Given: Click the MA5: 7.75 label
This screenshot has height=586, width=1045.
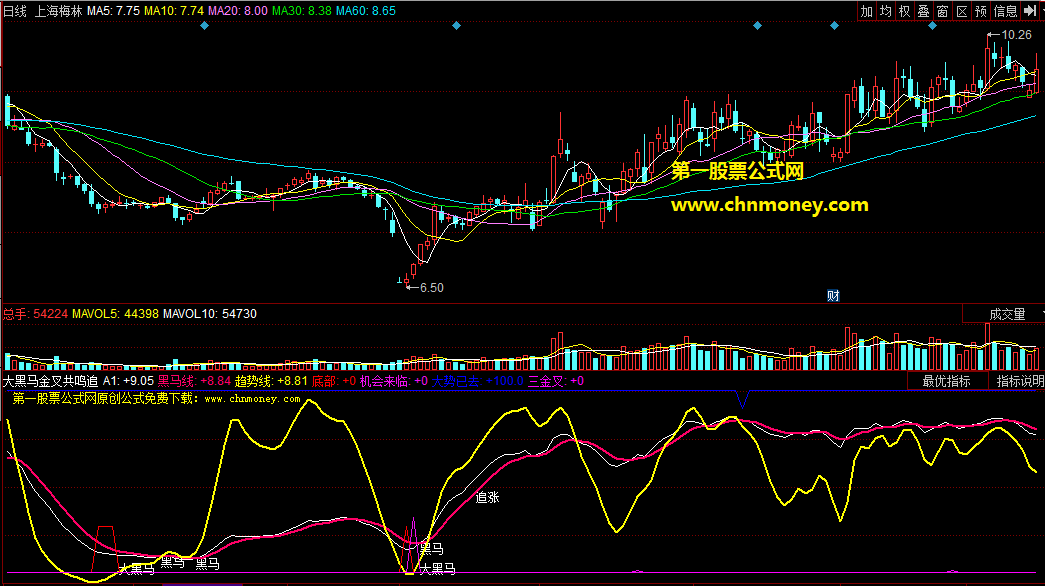Looking at the screenshot, I should click(113, 11).
